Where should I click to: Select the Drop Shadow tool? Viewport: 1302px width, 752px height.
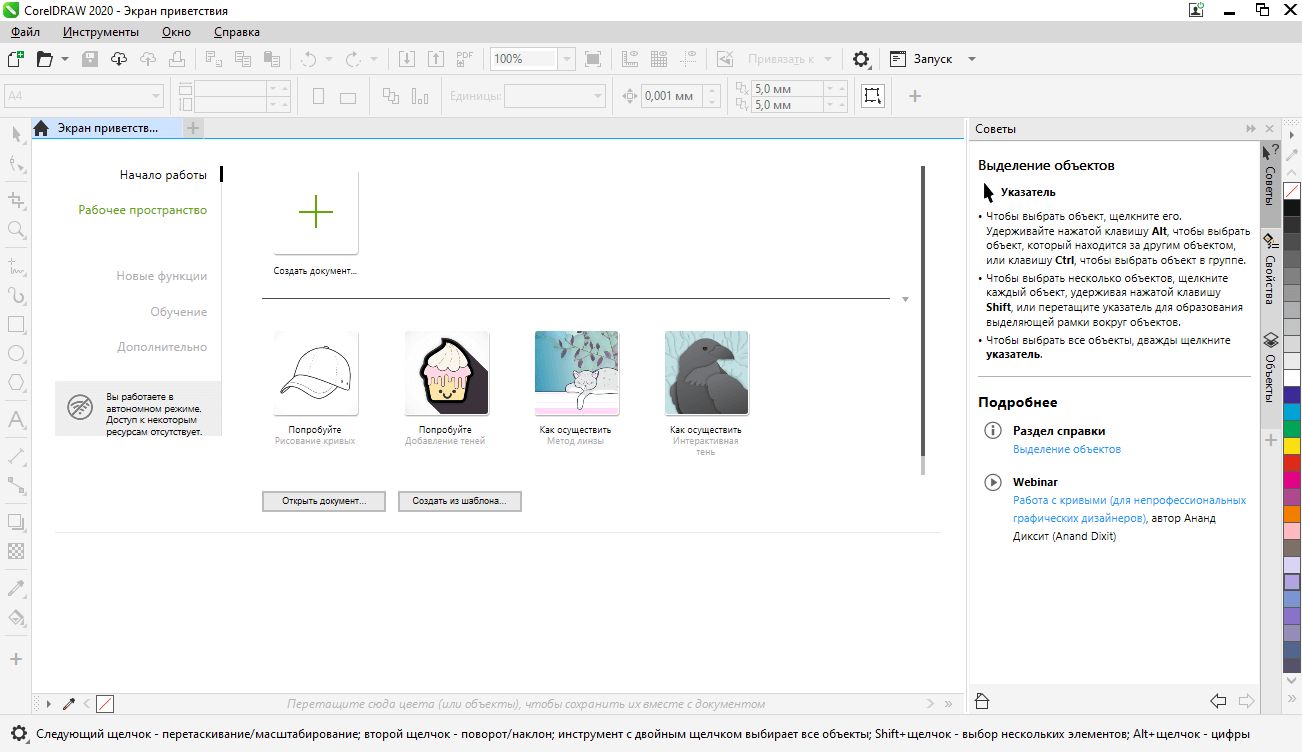point(16,521)
